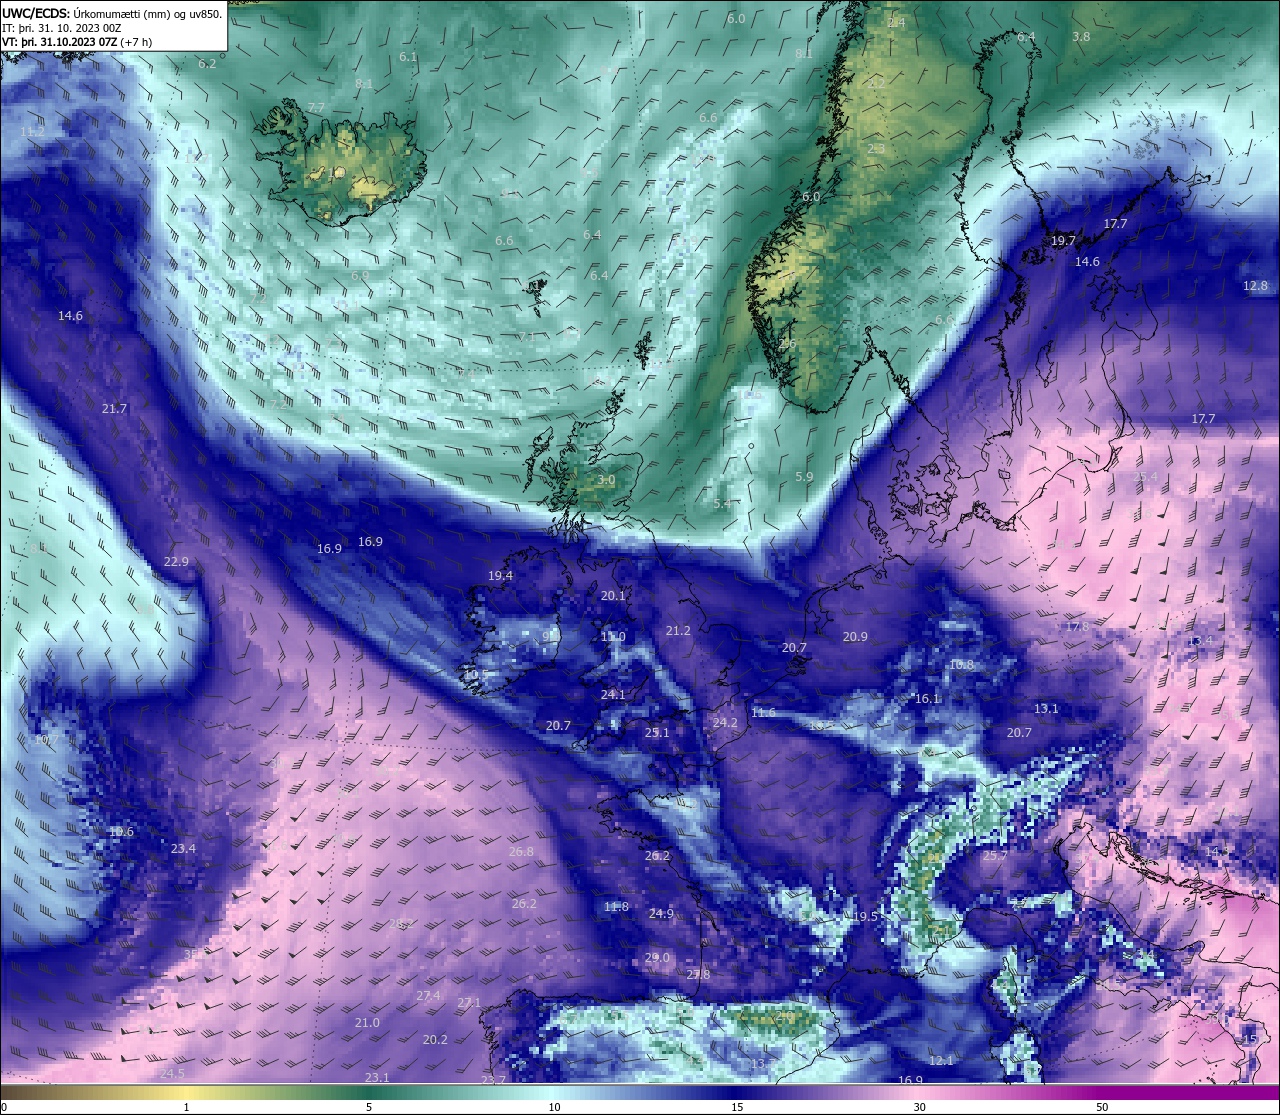Click the 15 mark on the color scale
Image resolution: width=1280 pixels, height=1115 pixels.
click(736, 1107)
